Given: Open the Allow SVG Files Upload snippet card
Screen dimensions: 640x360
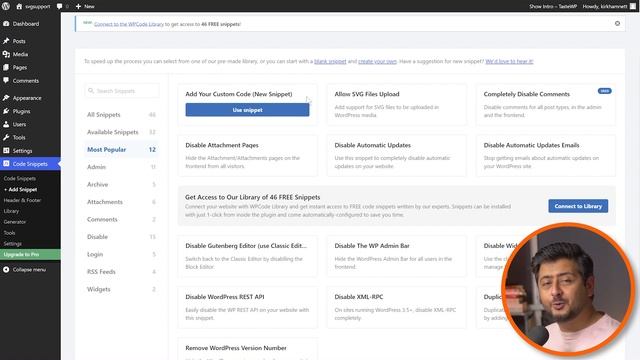Looking at the screenshot, I should (x=396, y=104).
